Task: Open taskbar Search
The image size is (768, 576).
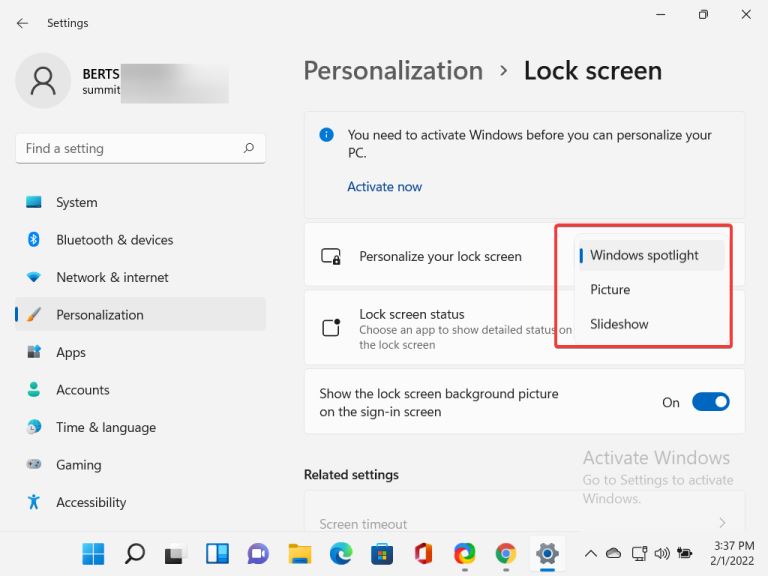Action: (x=135, y=554)
